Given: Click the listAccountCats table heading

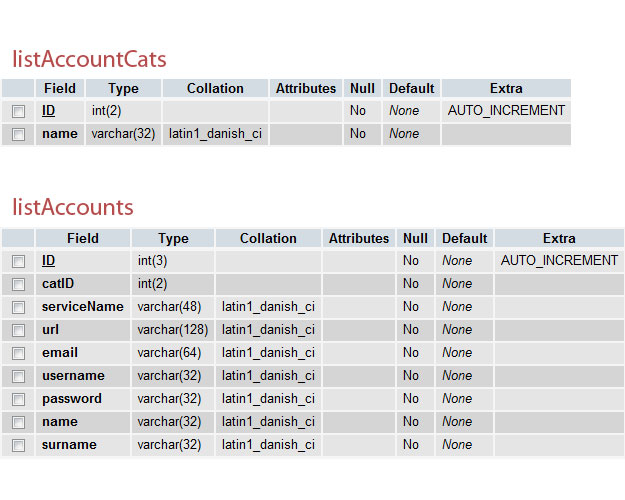Looking at the screenshot, I should coord(89,59).
